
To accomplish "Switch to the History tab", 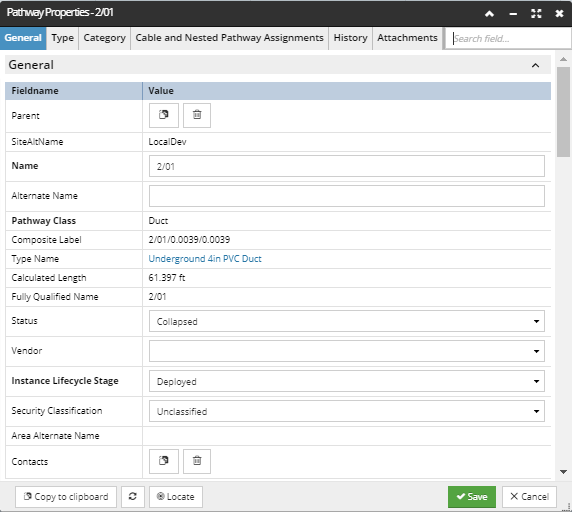I will [351, 38].
